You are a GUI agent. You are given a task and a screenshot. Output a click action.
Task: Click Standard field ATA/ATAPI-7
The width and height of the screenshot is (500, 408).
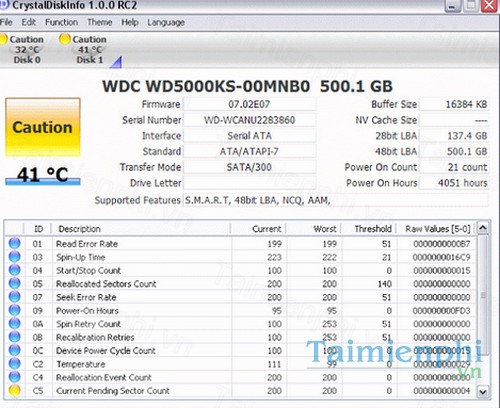(x=249, y=151)
